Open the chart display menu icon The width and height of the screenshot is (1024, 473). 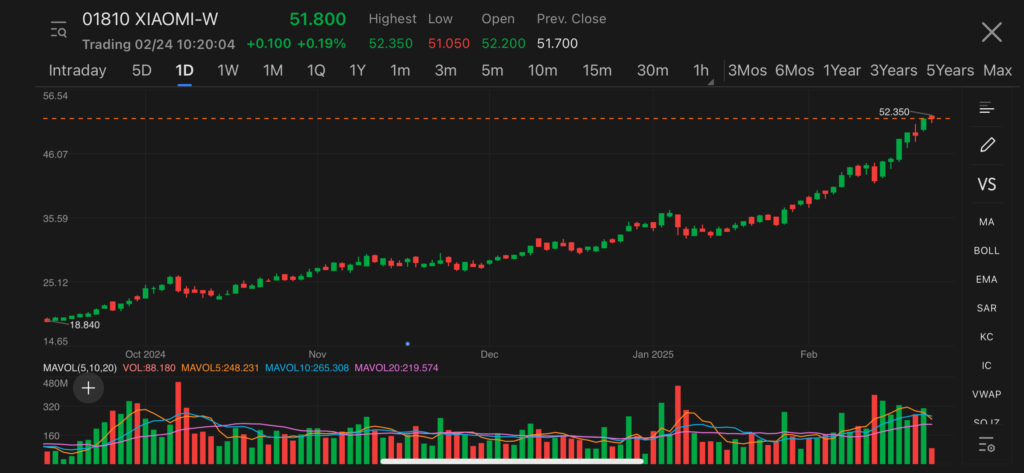point(986,108)
